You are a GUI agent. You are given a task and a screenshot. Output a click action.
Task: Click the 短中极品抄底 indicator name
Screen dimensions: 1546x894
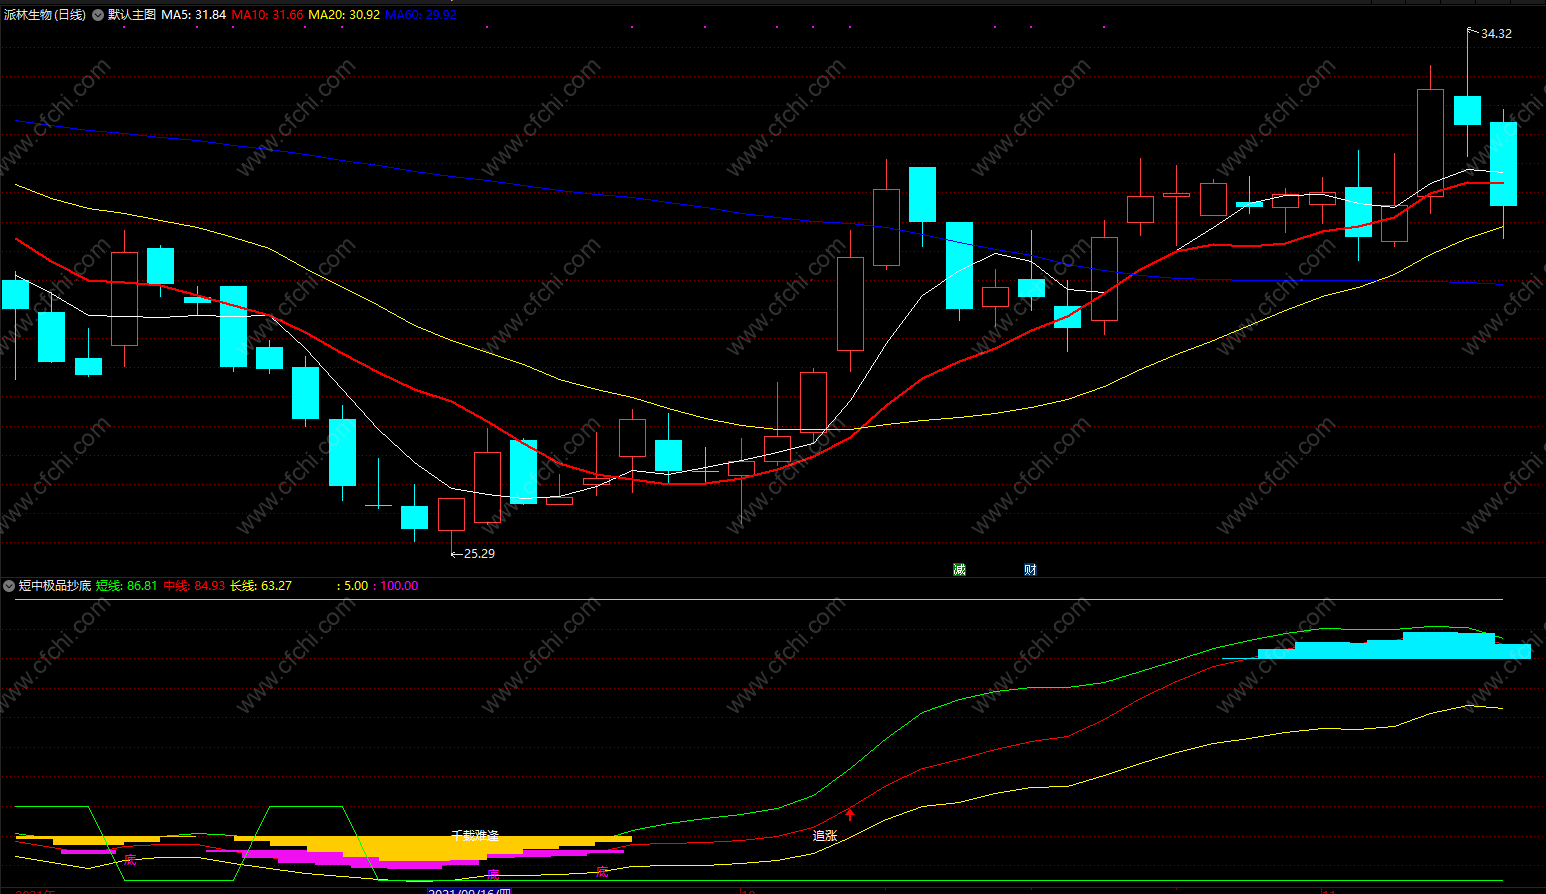point(55,586)
